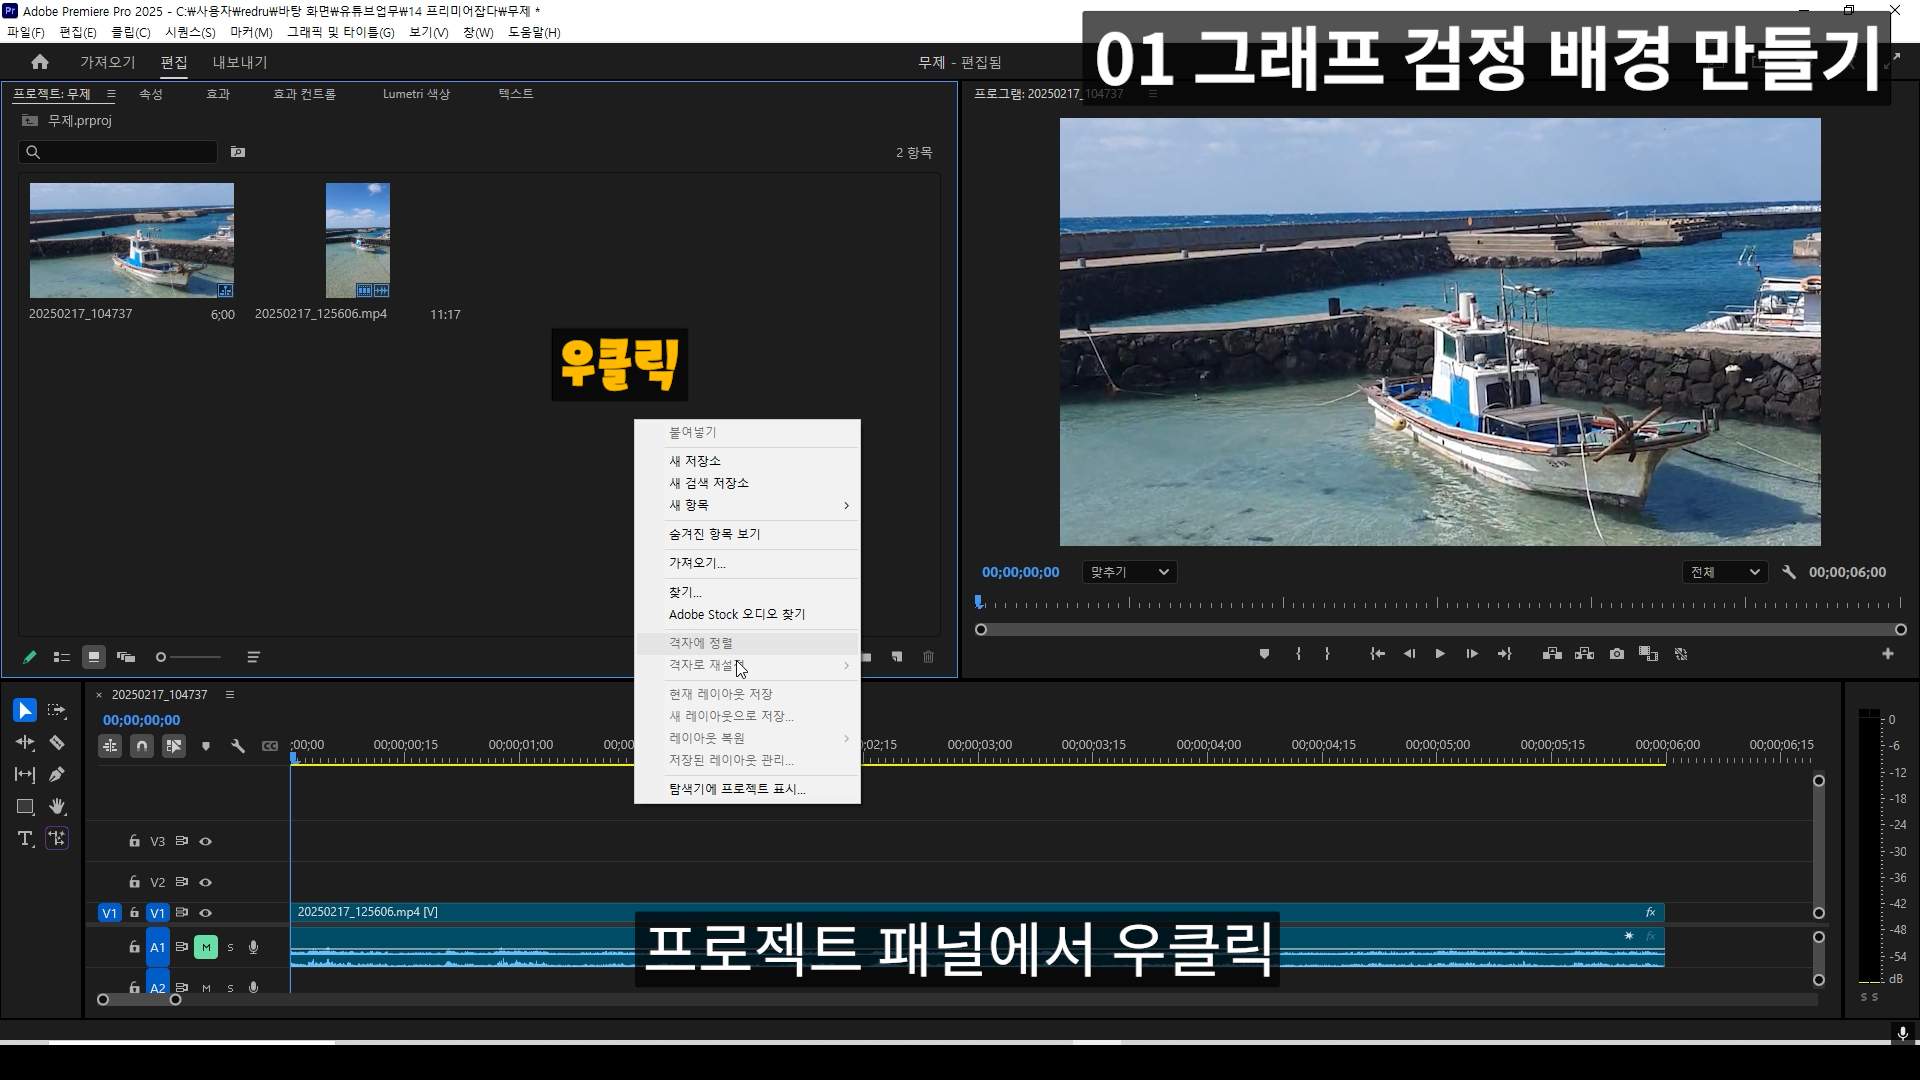The width and height of the screenshot is (1920, 1080).
Task: Click the Export Frame camera icon
Action: tap(1616, 654)
